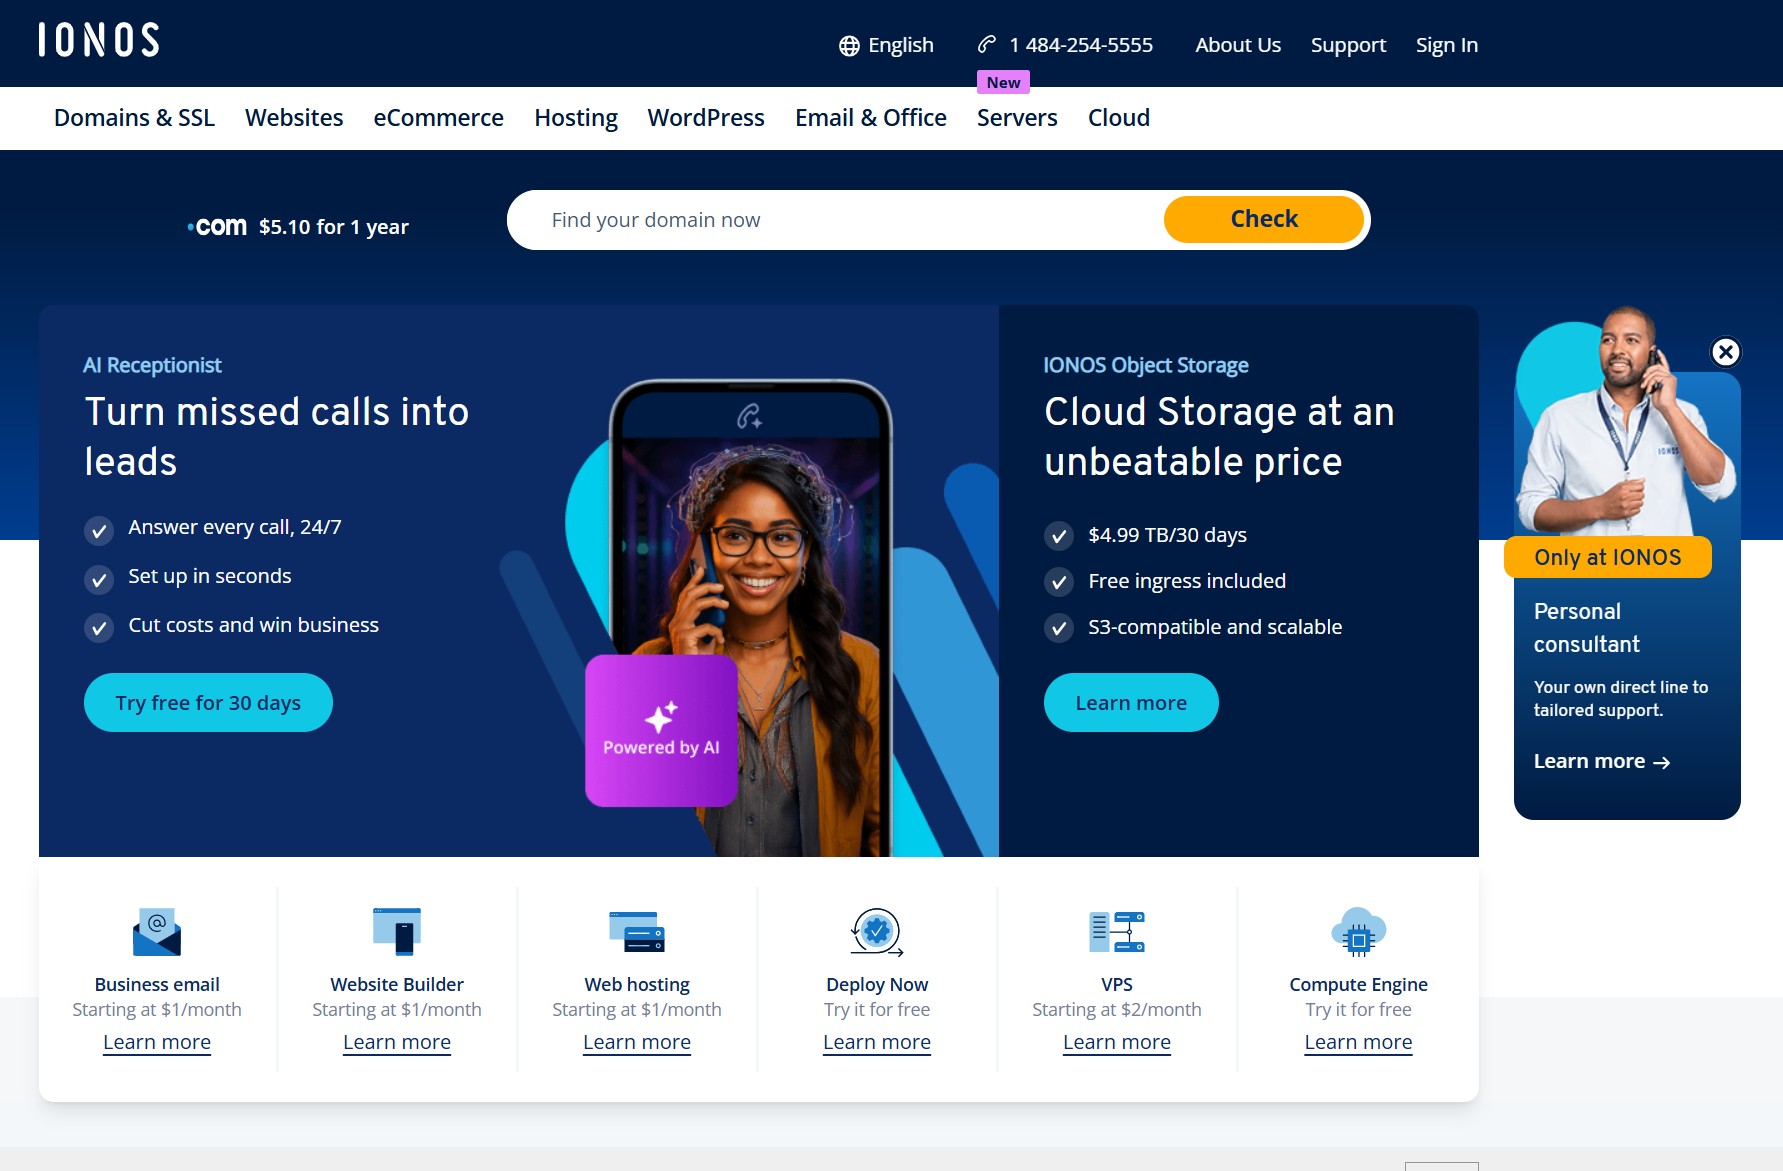
Task: Open the About Us page
Action: [1238, 45]
